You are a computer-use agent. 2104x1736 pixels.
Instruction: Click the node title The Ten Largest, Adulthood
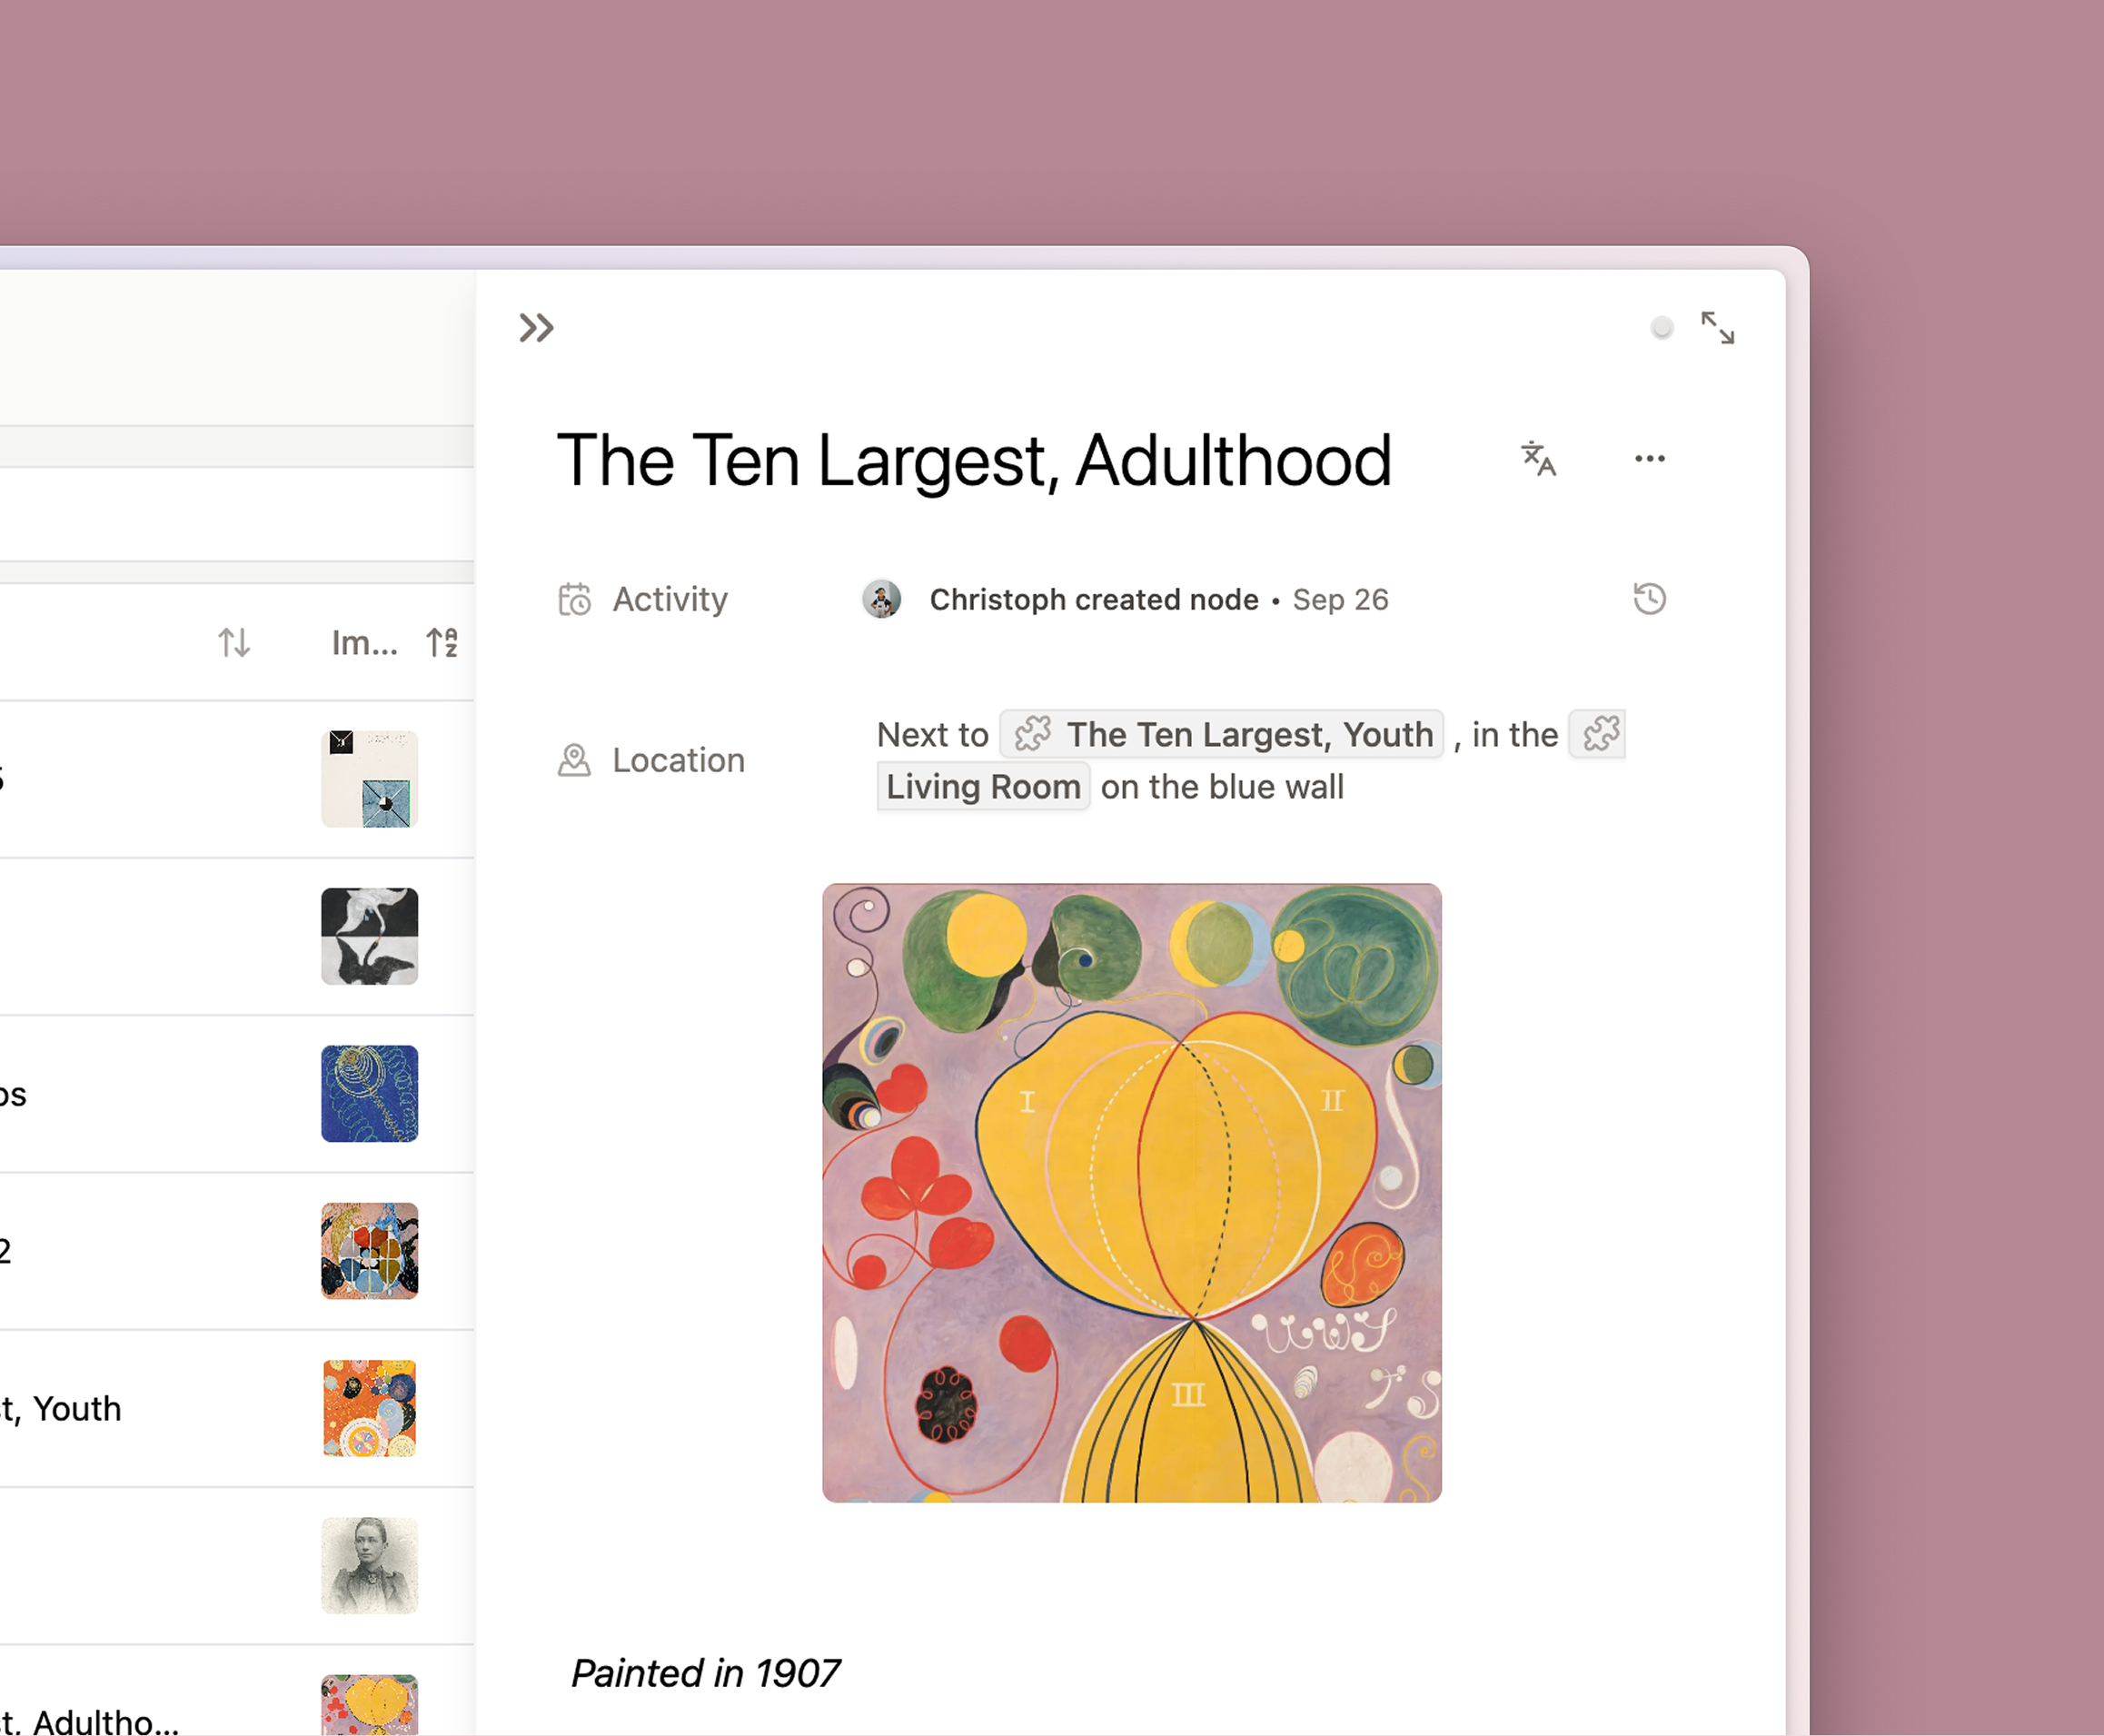point(974,461)
